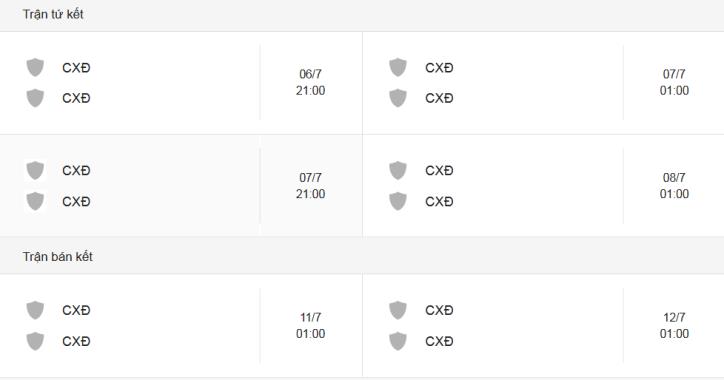
Task: Select the Trận tứ kết section header
Action: 53,14
